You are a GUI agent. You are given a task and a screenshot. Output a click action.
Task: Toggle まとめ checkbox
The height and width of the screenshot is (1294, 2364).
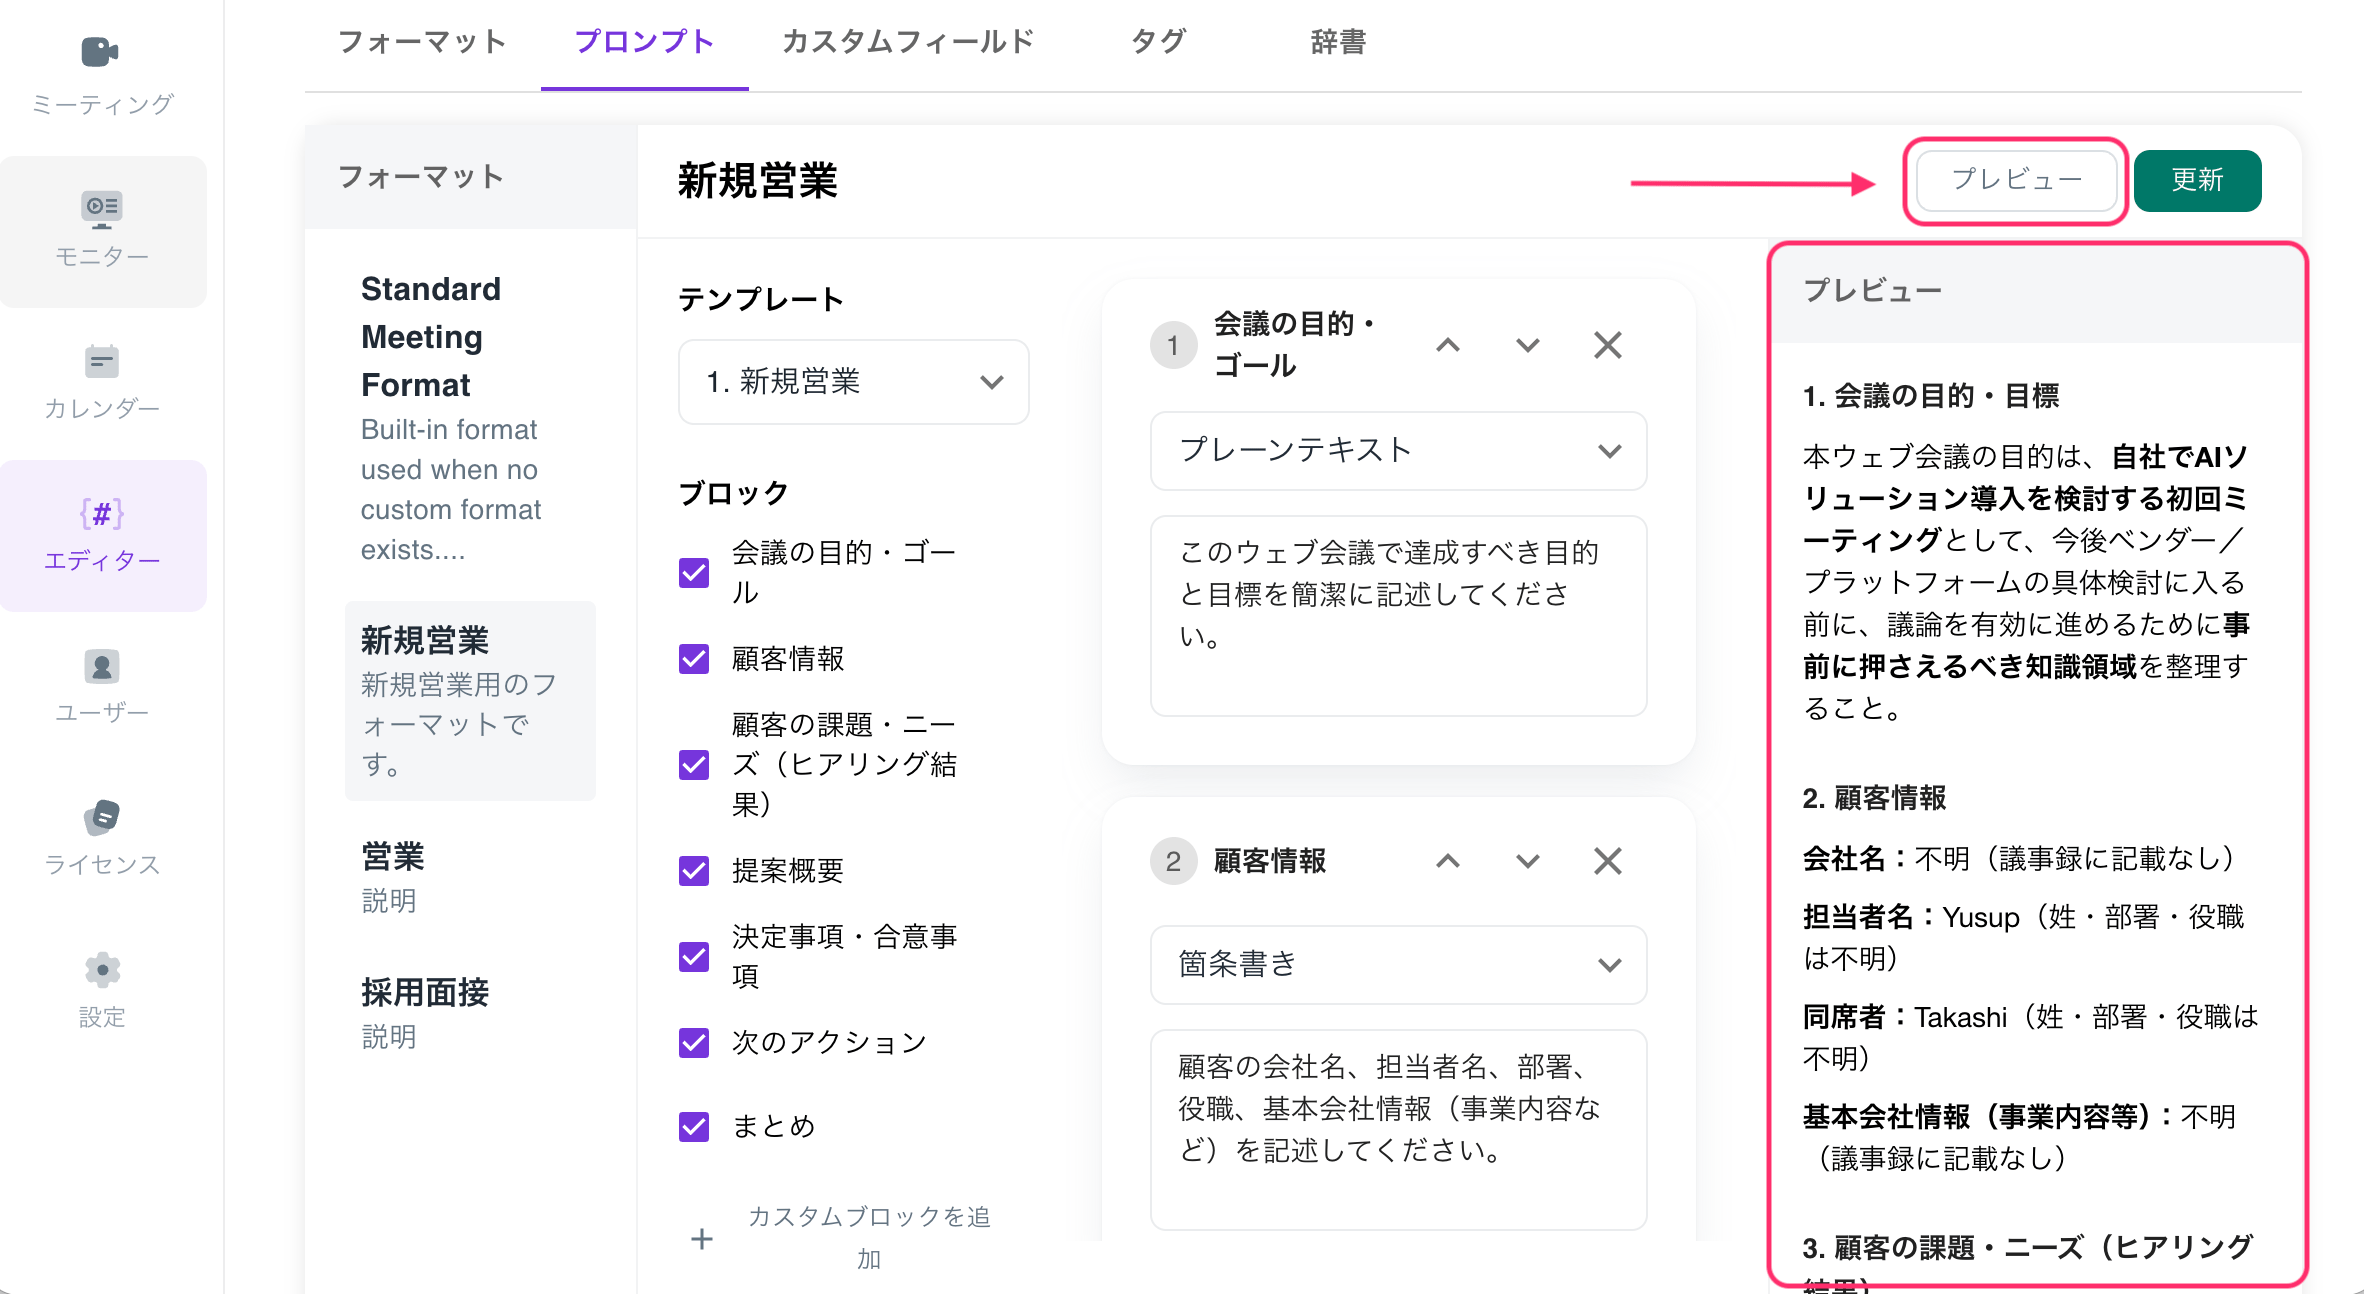[694, 1127]
